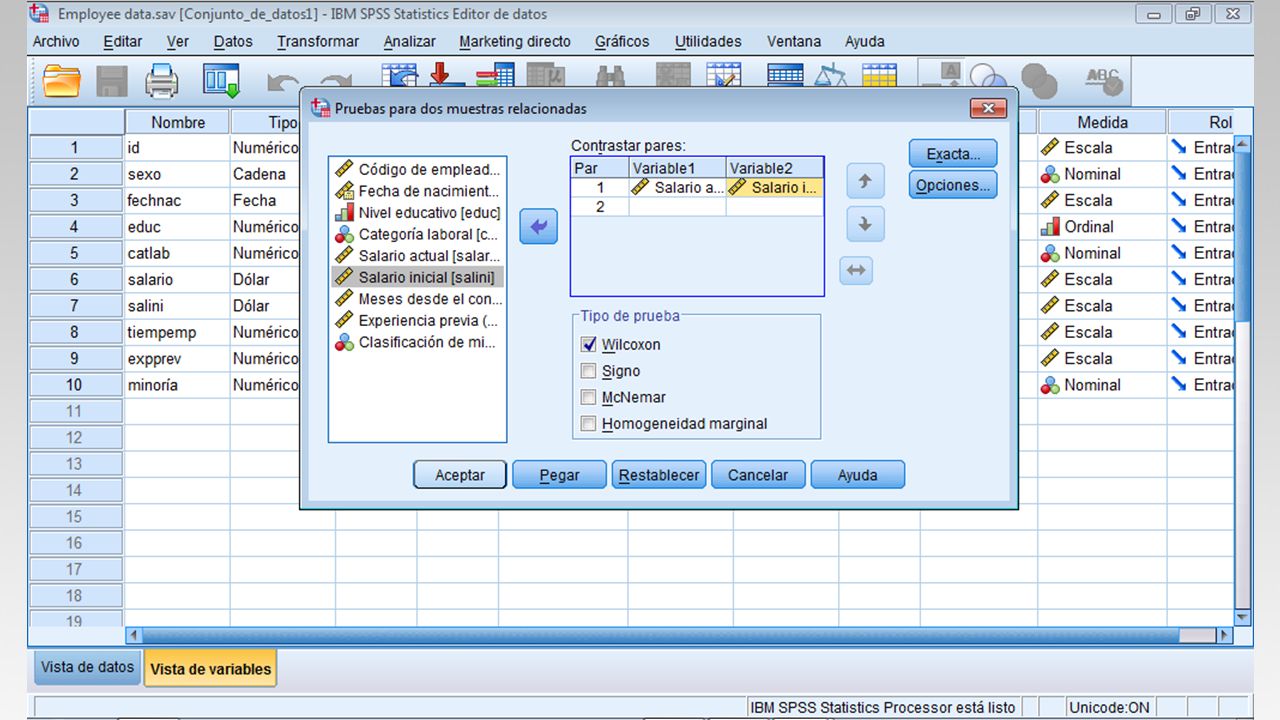
Task: Click the Exacta... button
Action: point(953,154)
